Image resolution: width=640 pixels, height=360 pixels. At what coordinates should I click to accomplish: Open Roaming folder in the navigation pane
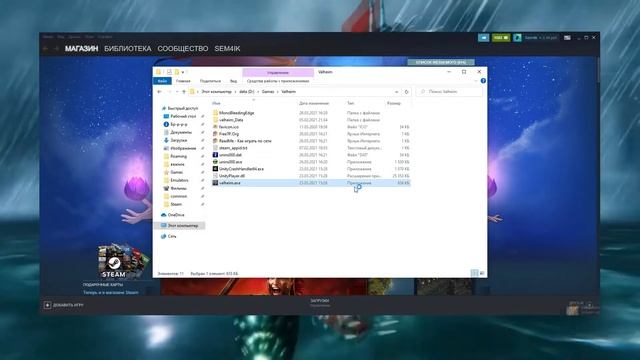[178, 156]
